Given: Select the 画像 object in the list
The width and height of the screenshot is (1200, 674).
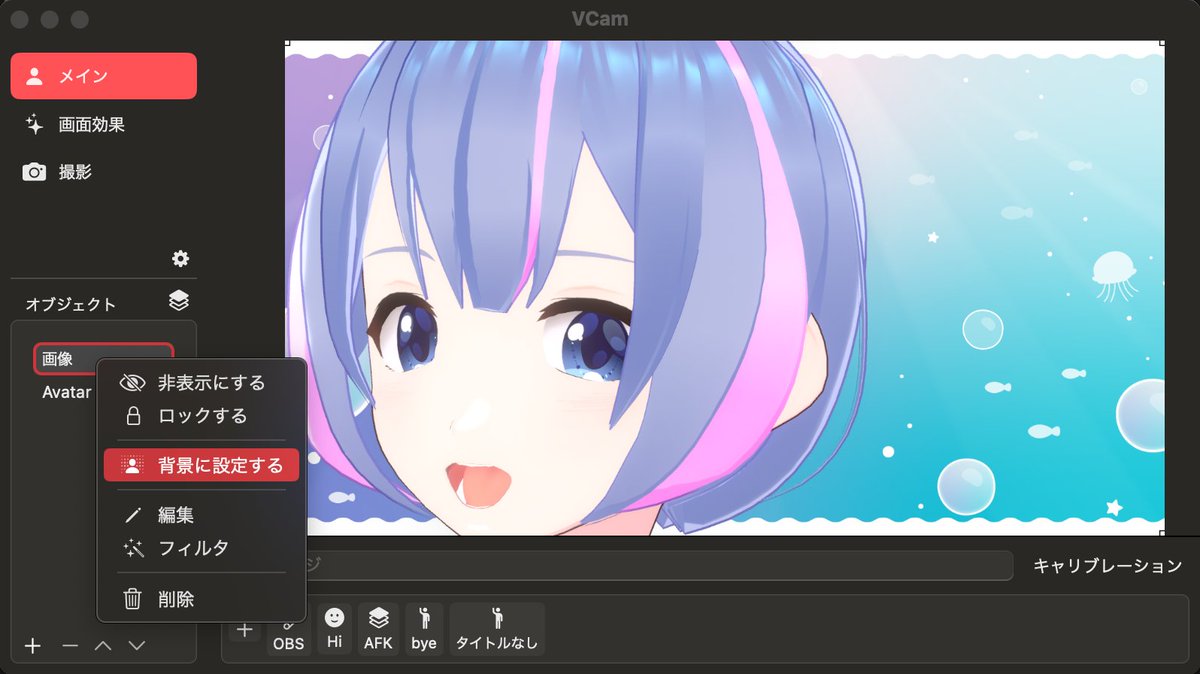Looking at the screenshot, I should [x=104, y=359].
